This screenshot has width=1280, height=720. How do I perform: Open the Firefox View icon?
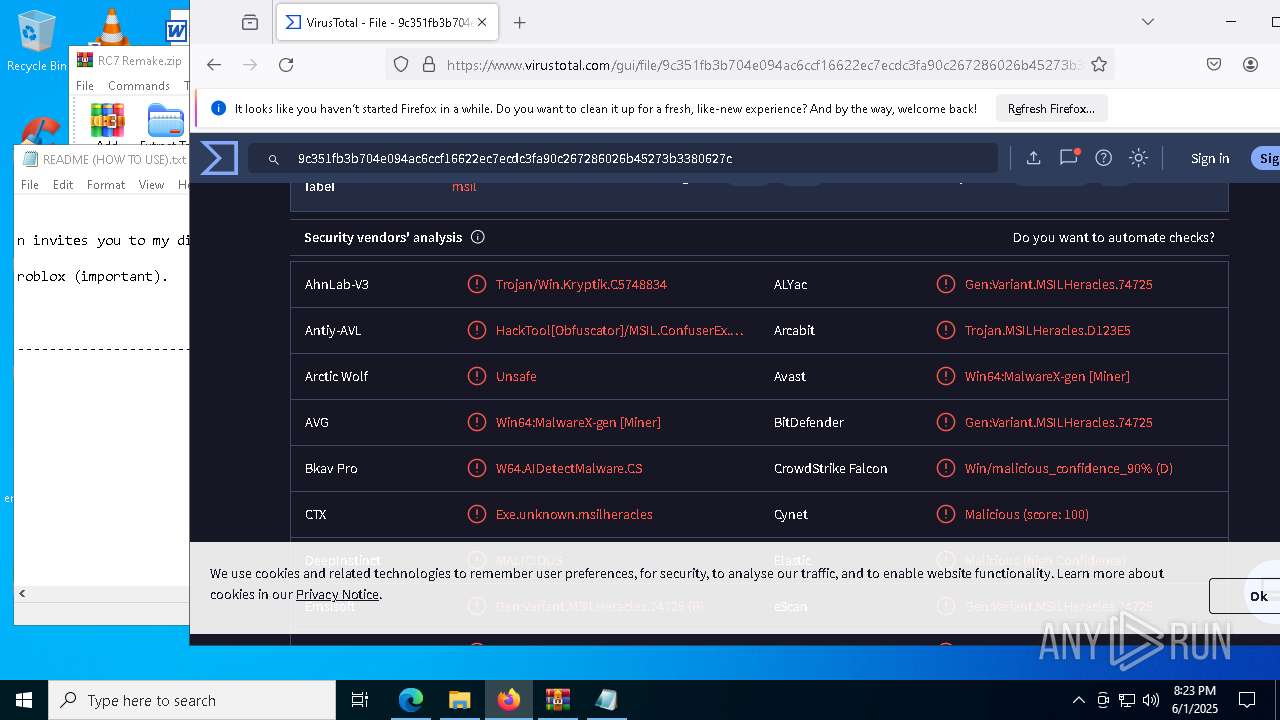click(x=250, y=22)
